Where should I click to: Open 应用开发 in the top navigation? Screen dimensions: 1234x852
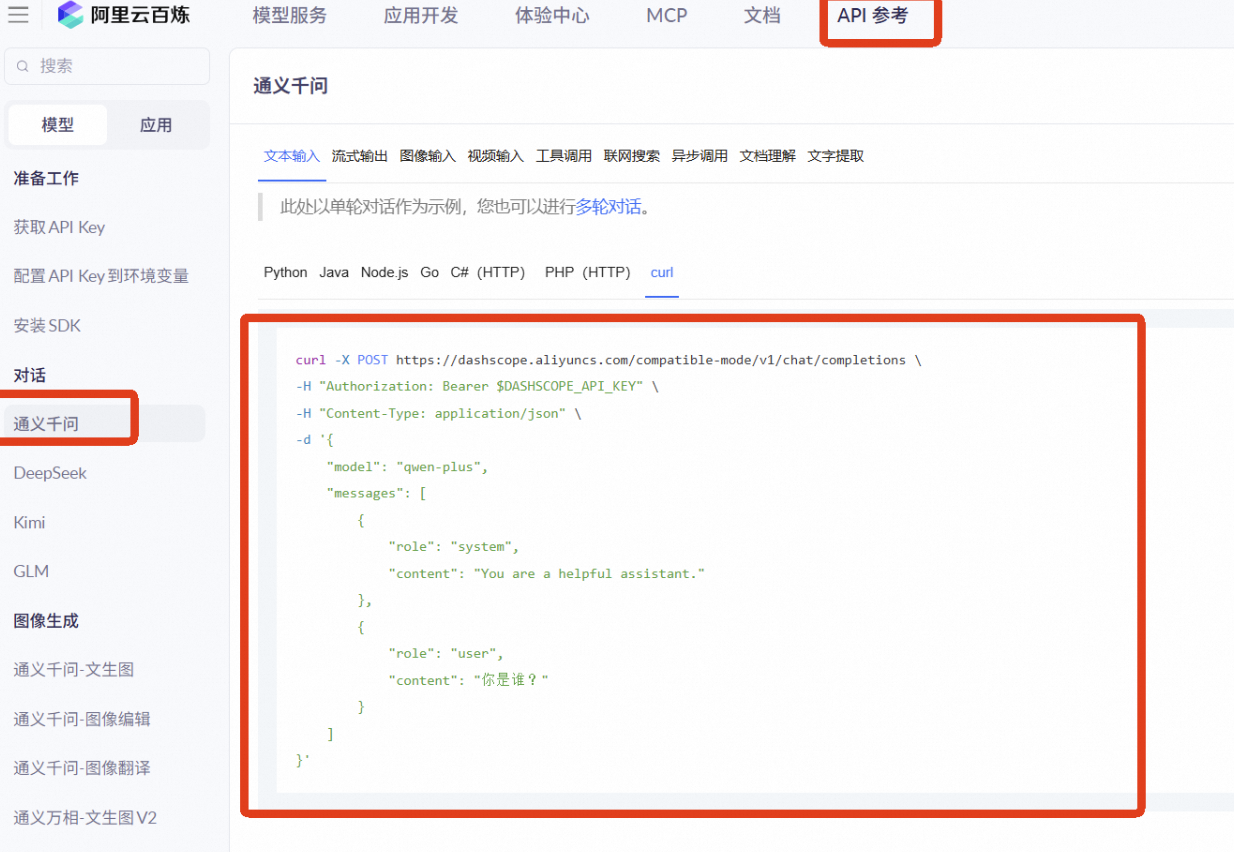[x=421, y=16]
